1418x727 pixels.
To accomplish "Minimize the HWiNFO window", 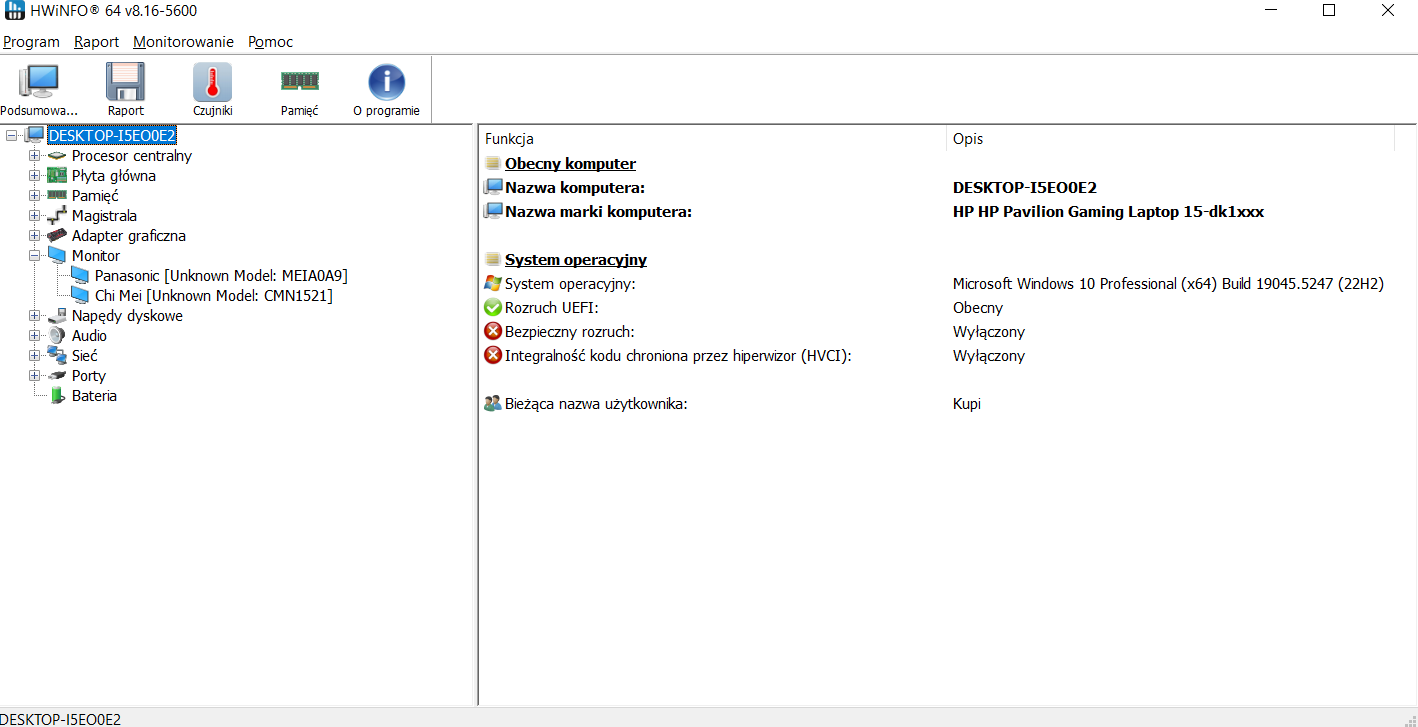I will point(1270,11).
